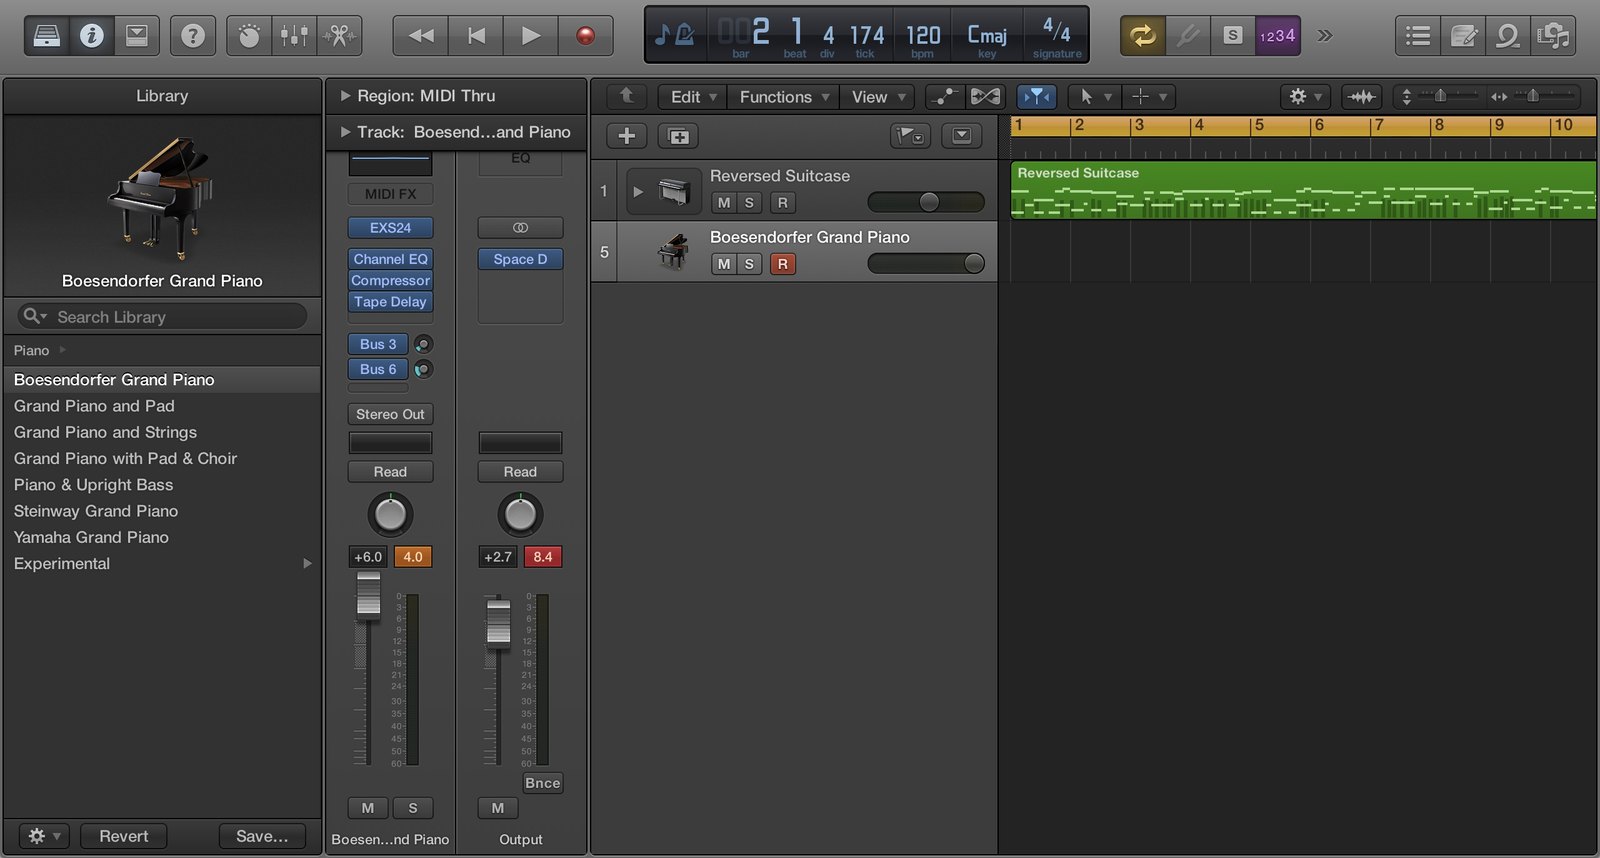Image resolution: width=1600 pixels, height=858 pixels.
Task: Open the waveform zoom icon
Action: tap(1361, 96)
